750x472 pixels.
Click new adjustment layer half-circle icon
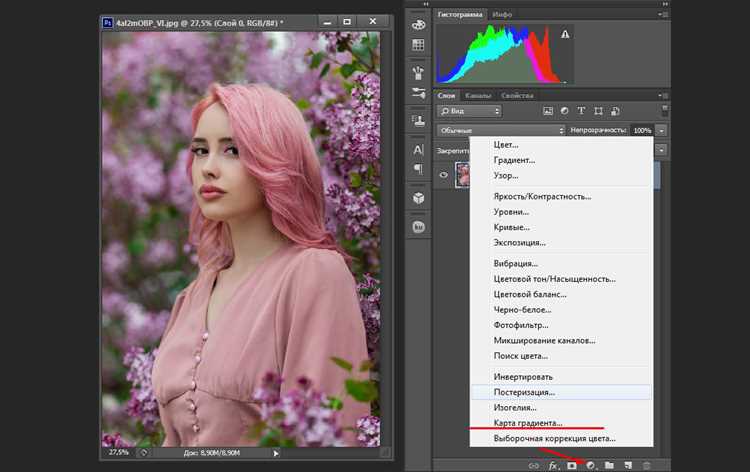[591, 465]
